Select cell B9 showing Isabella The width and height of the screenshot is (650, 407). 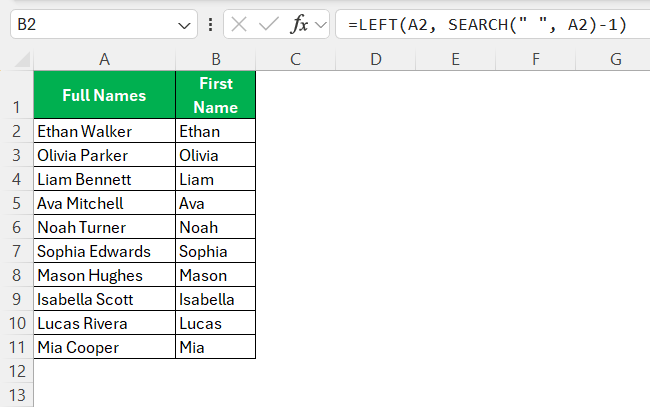point(216,299)
